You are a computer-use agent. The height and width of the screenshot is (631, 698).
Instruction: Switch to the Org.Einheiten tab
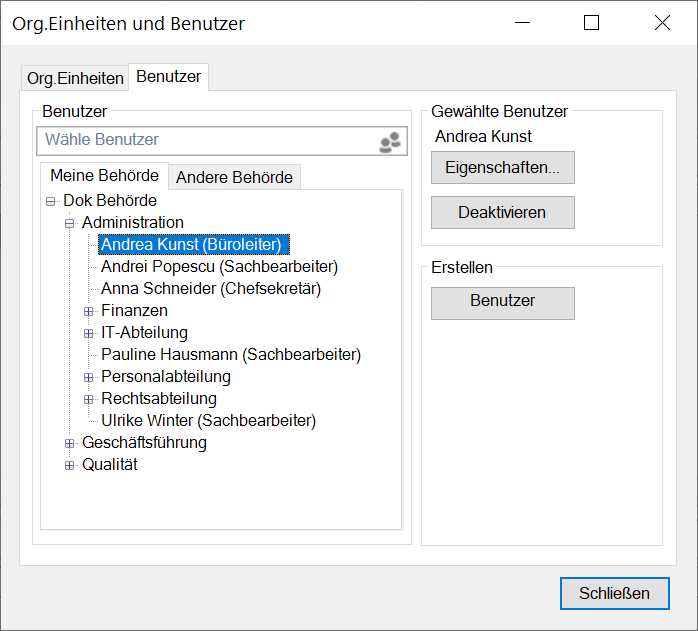(75, 78)
